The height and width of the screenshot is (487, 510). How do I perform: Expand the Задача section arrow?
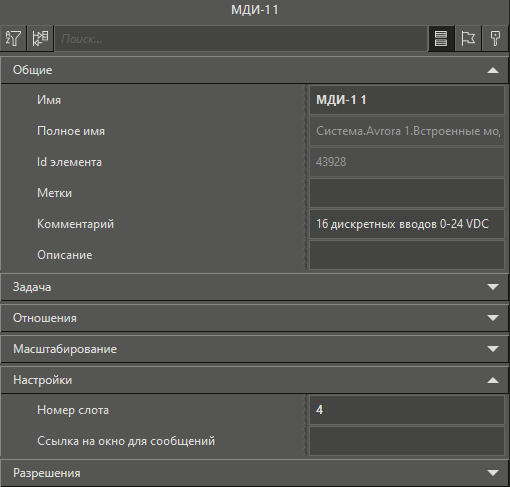tap(493, 287)
